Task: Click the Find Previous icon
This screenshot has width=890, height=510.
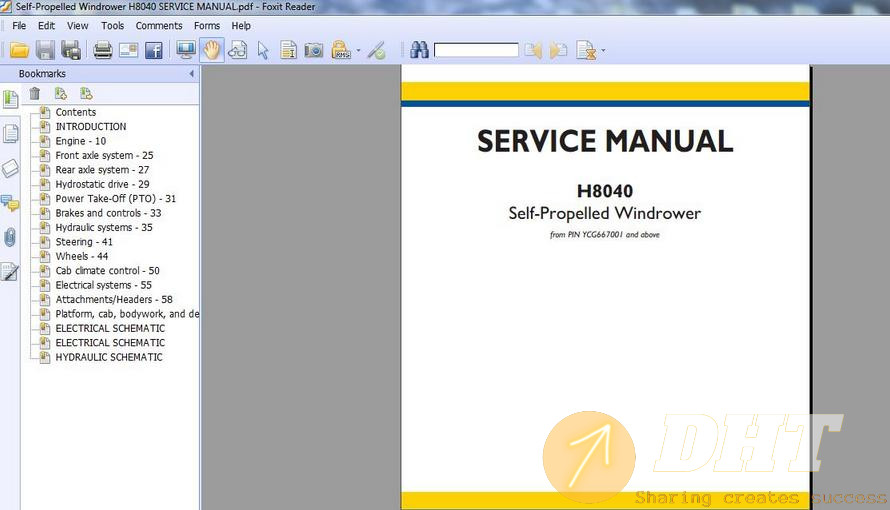Action: [x=532, y=50]
